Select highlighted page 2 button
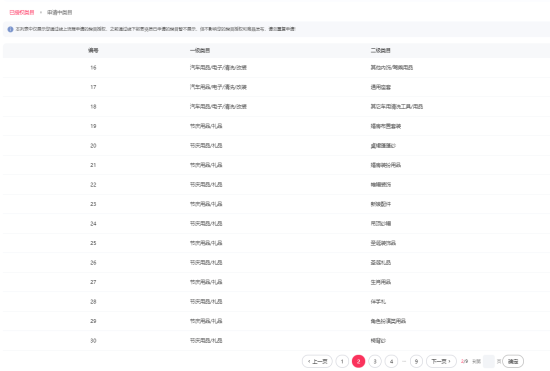The image size is (550, 371). click(358, 362)
